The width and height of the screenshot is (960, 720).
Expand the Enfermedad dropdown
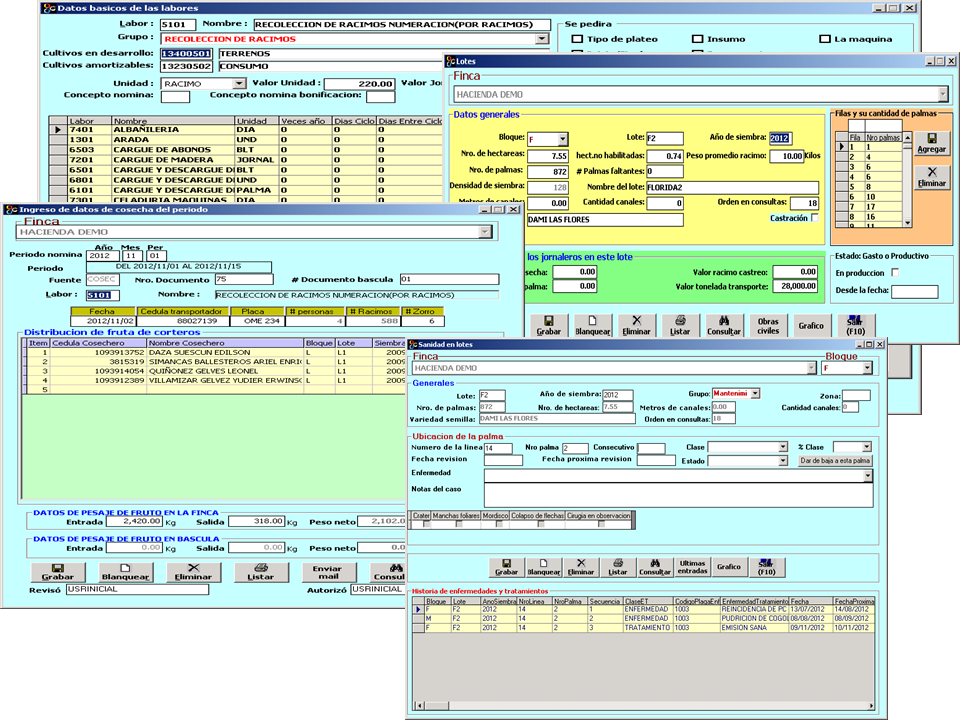click(868, 476)
